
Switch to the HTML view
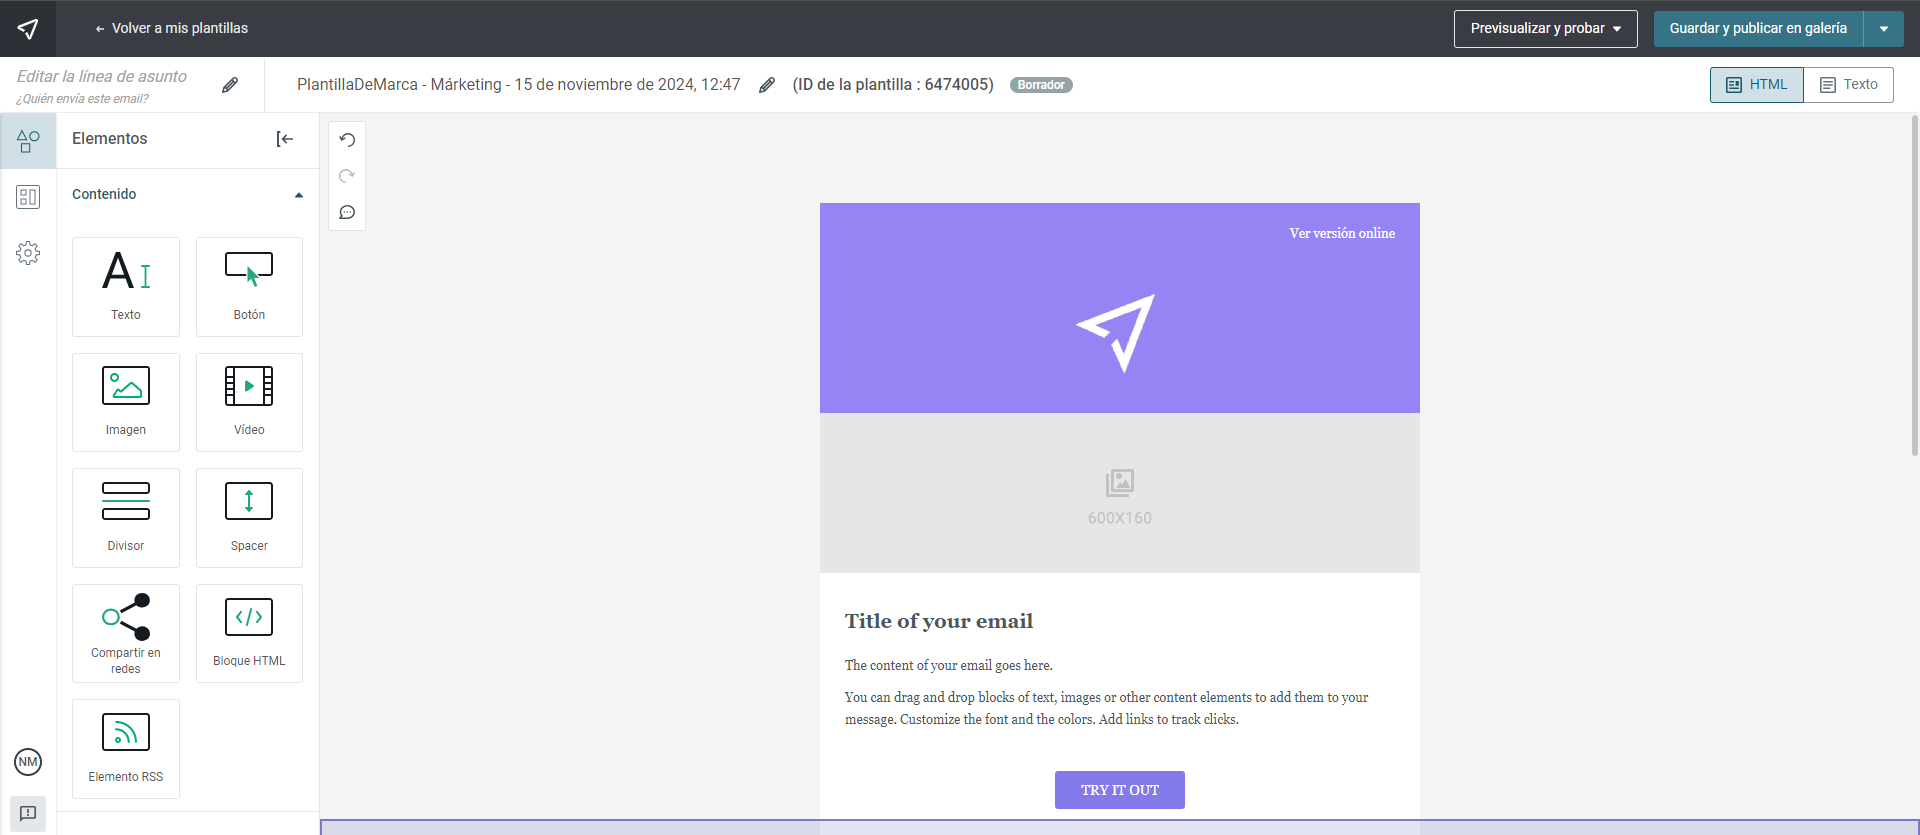click(1757, 85)
